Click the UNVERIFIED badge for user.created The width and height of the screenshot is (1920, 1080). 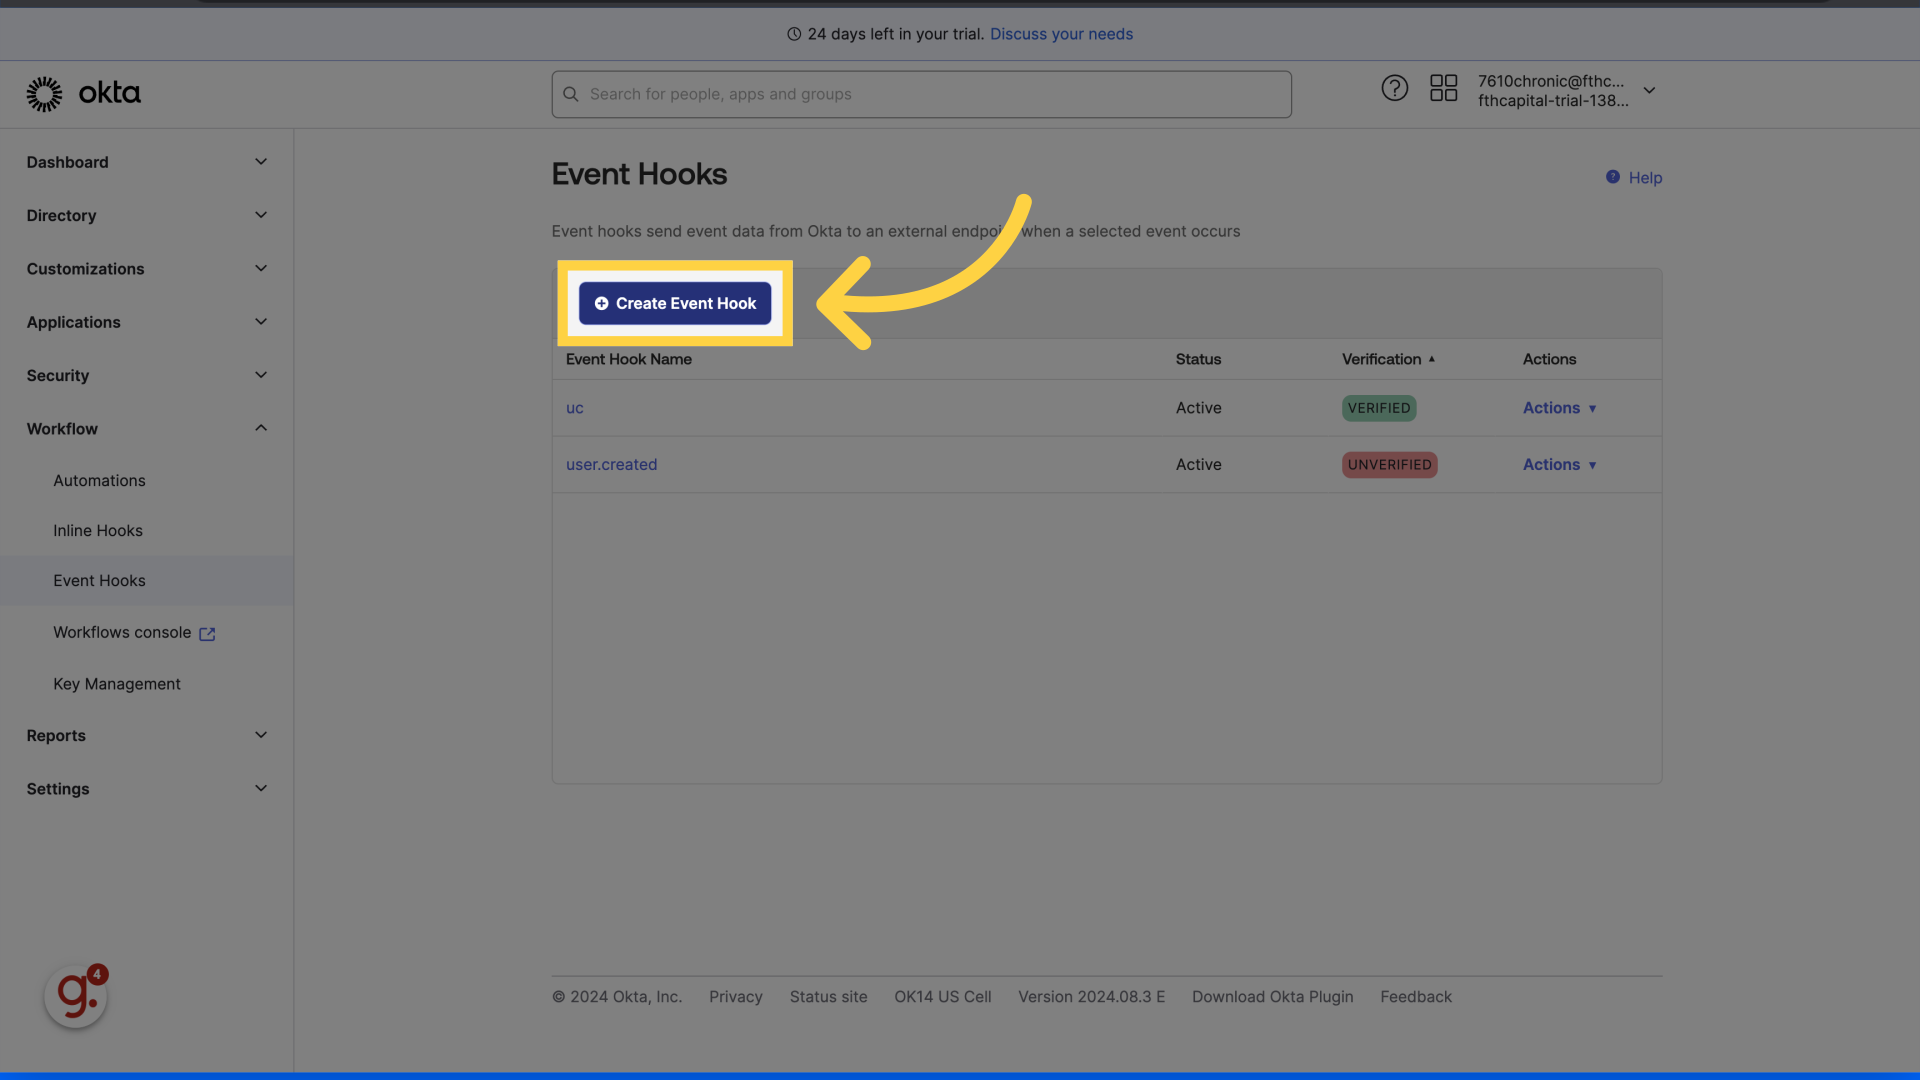(x=1389, y=465)
